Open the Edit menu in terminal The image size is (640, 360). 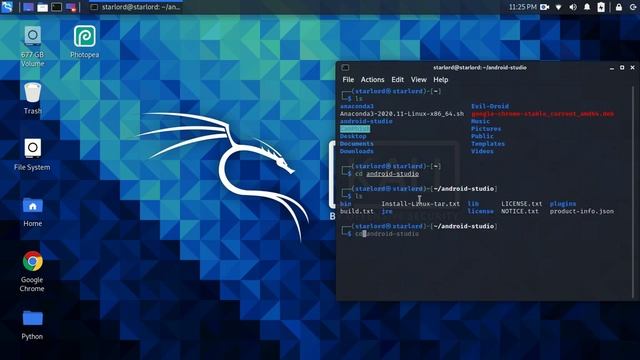coord(398,80)
